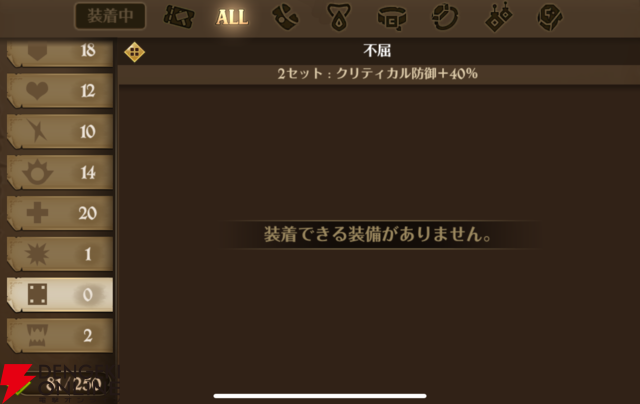Select the highlighted four-dot square set with 0
This screenshot has height=404, width=640.
pyautogui.click(x=60, y=295)
